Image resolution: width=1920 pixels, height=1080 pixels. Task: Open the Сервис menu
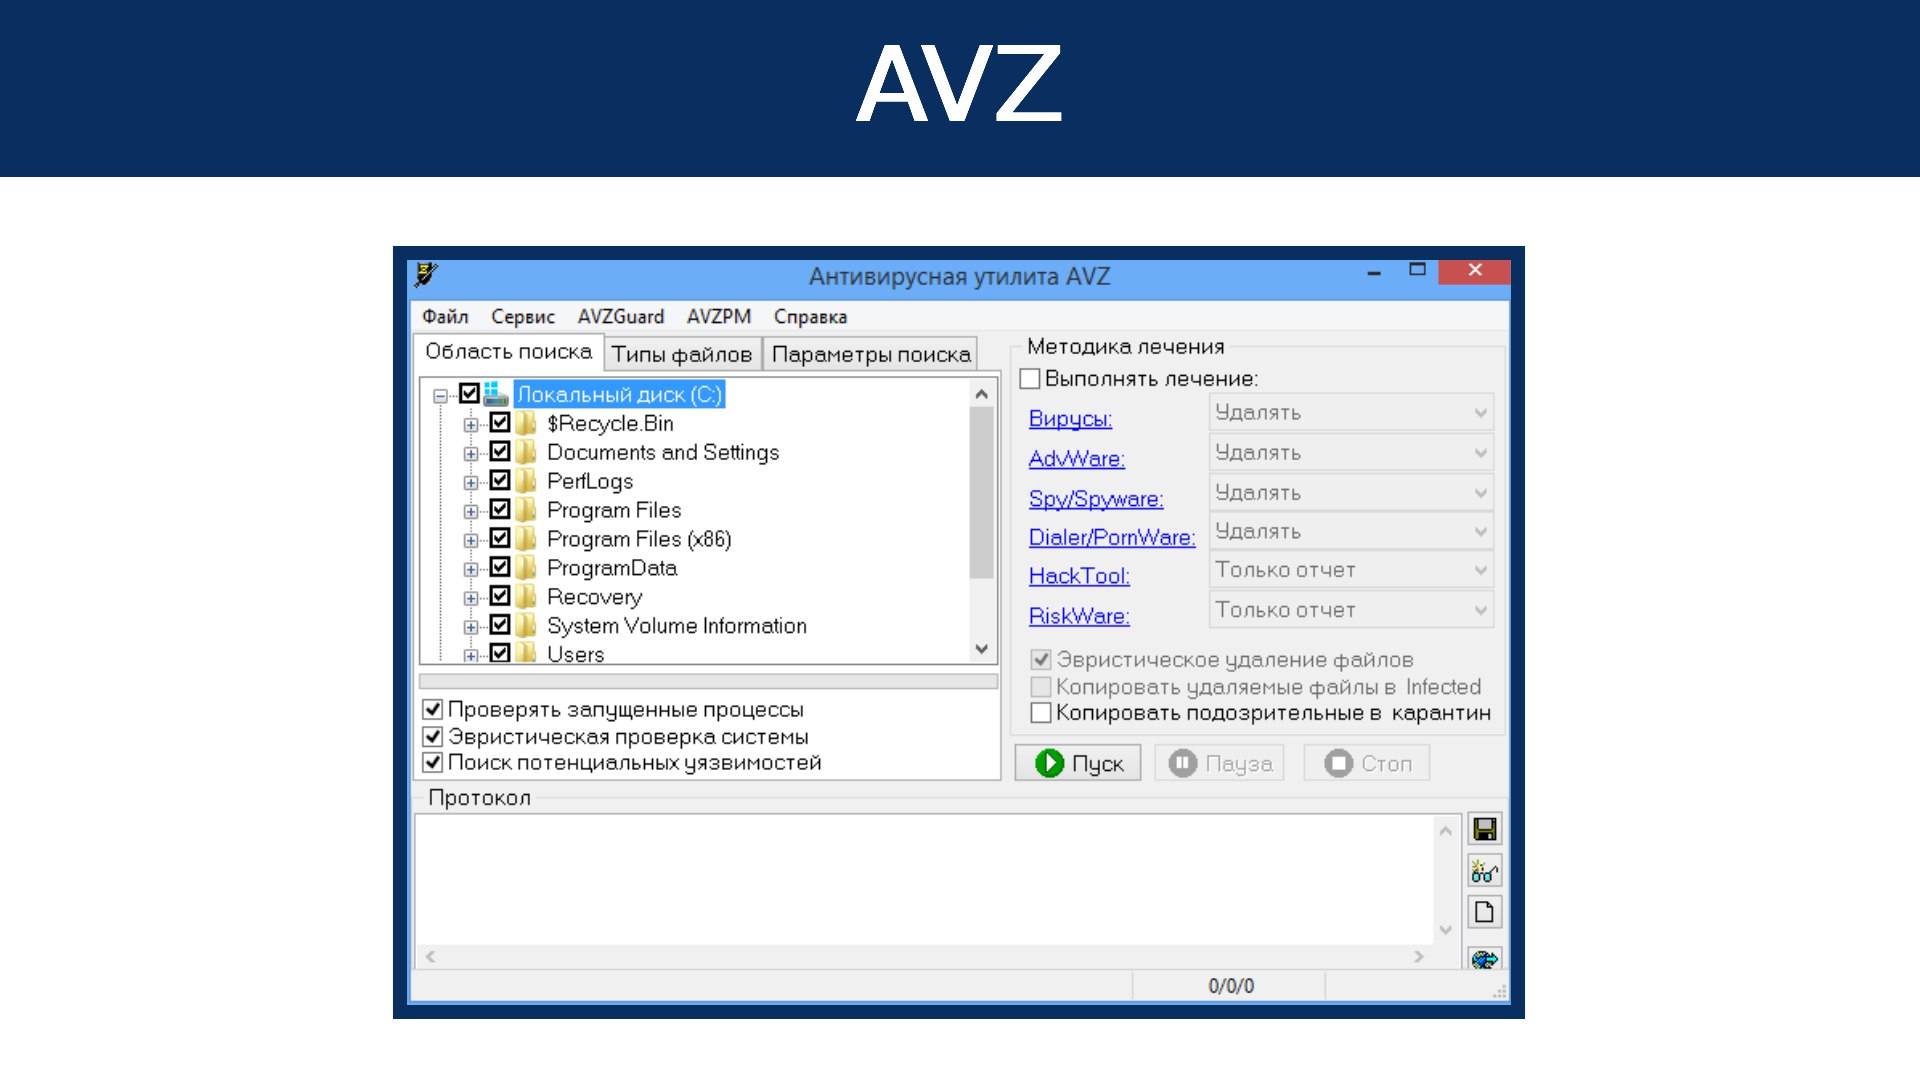click(x=523, y=317)
